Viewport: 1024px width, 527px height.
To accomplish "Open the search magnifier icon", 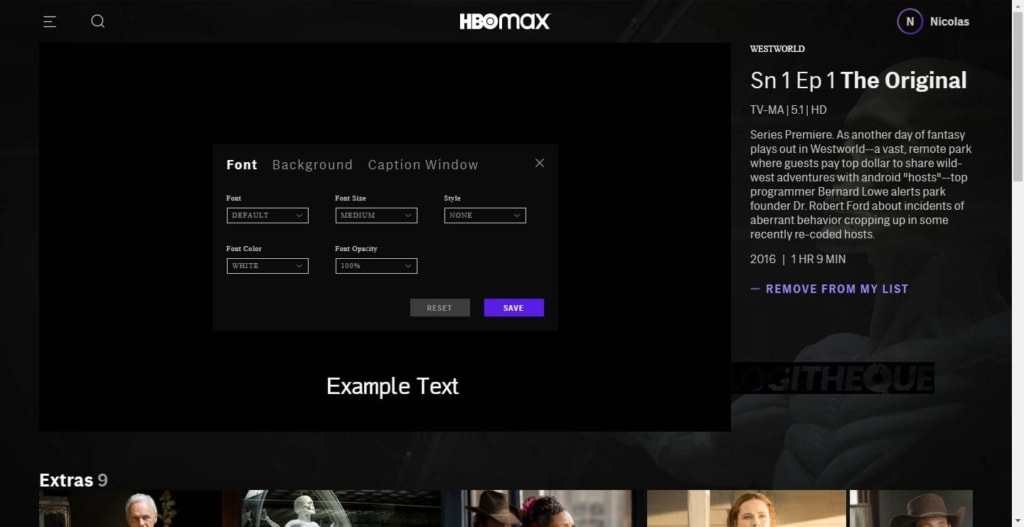I will coord(97,22).
